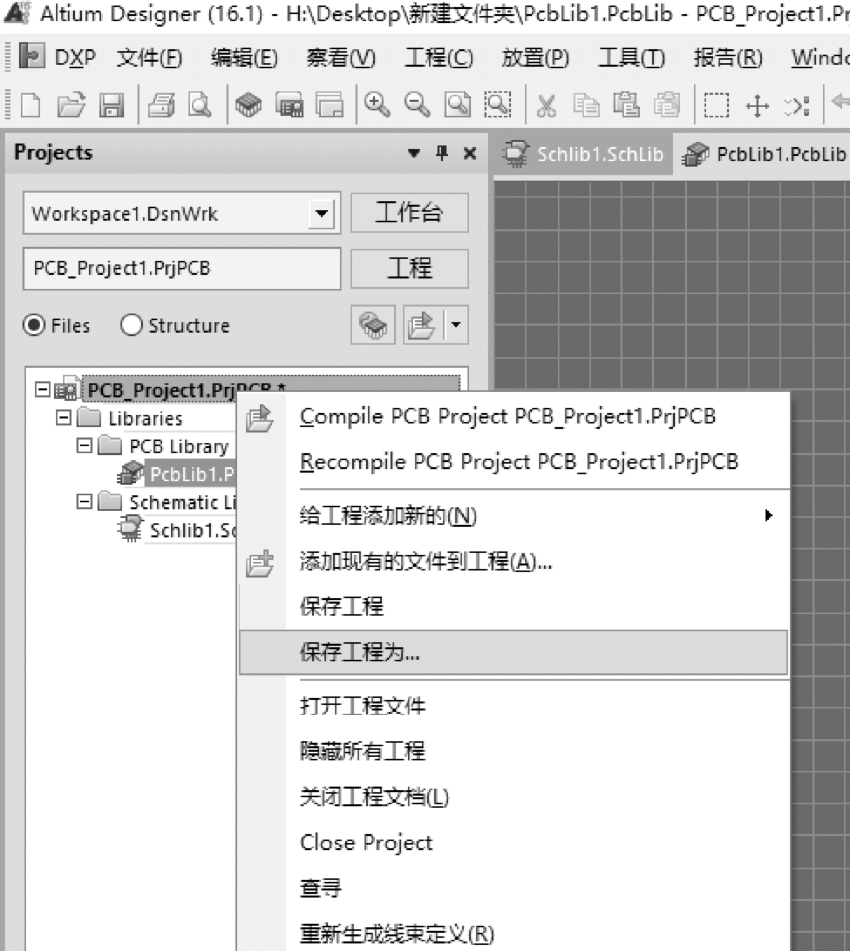The width and height of the screenshot is (850, 951).
Task: Select the Libraries folder tree item
Action: coord(145,418)
